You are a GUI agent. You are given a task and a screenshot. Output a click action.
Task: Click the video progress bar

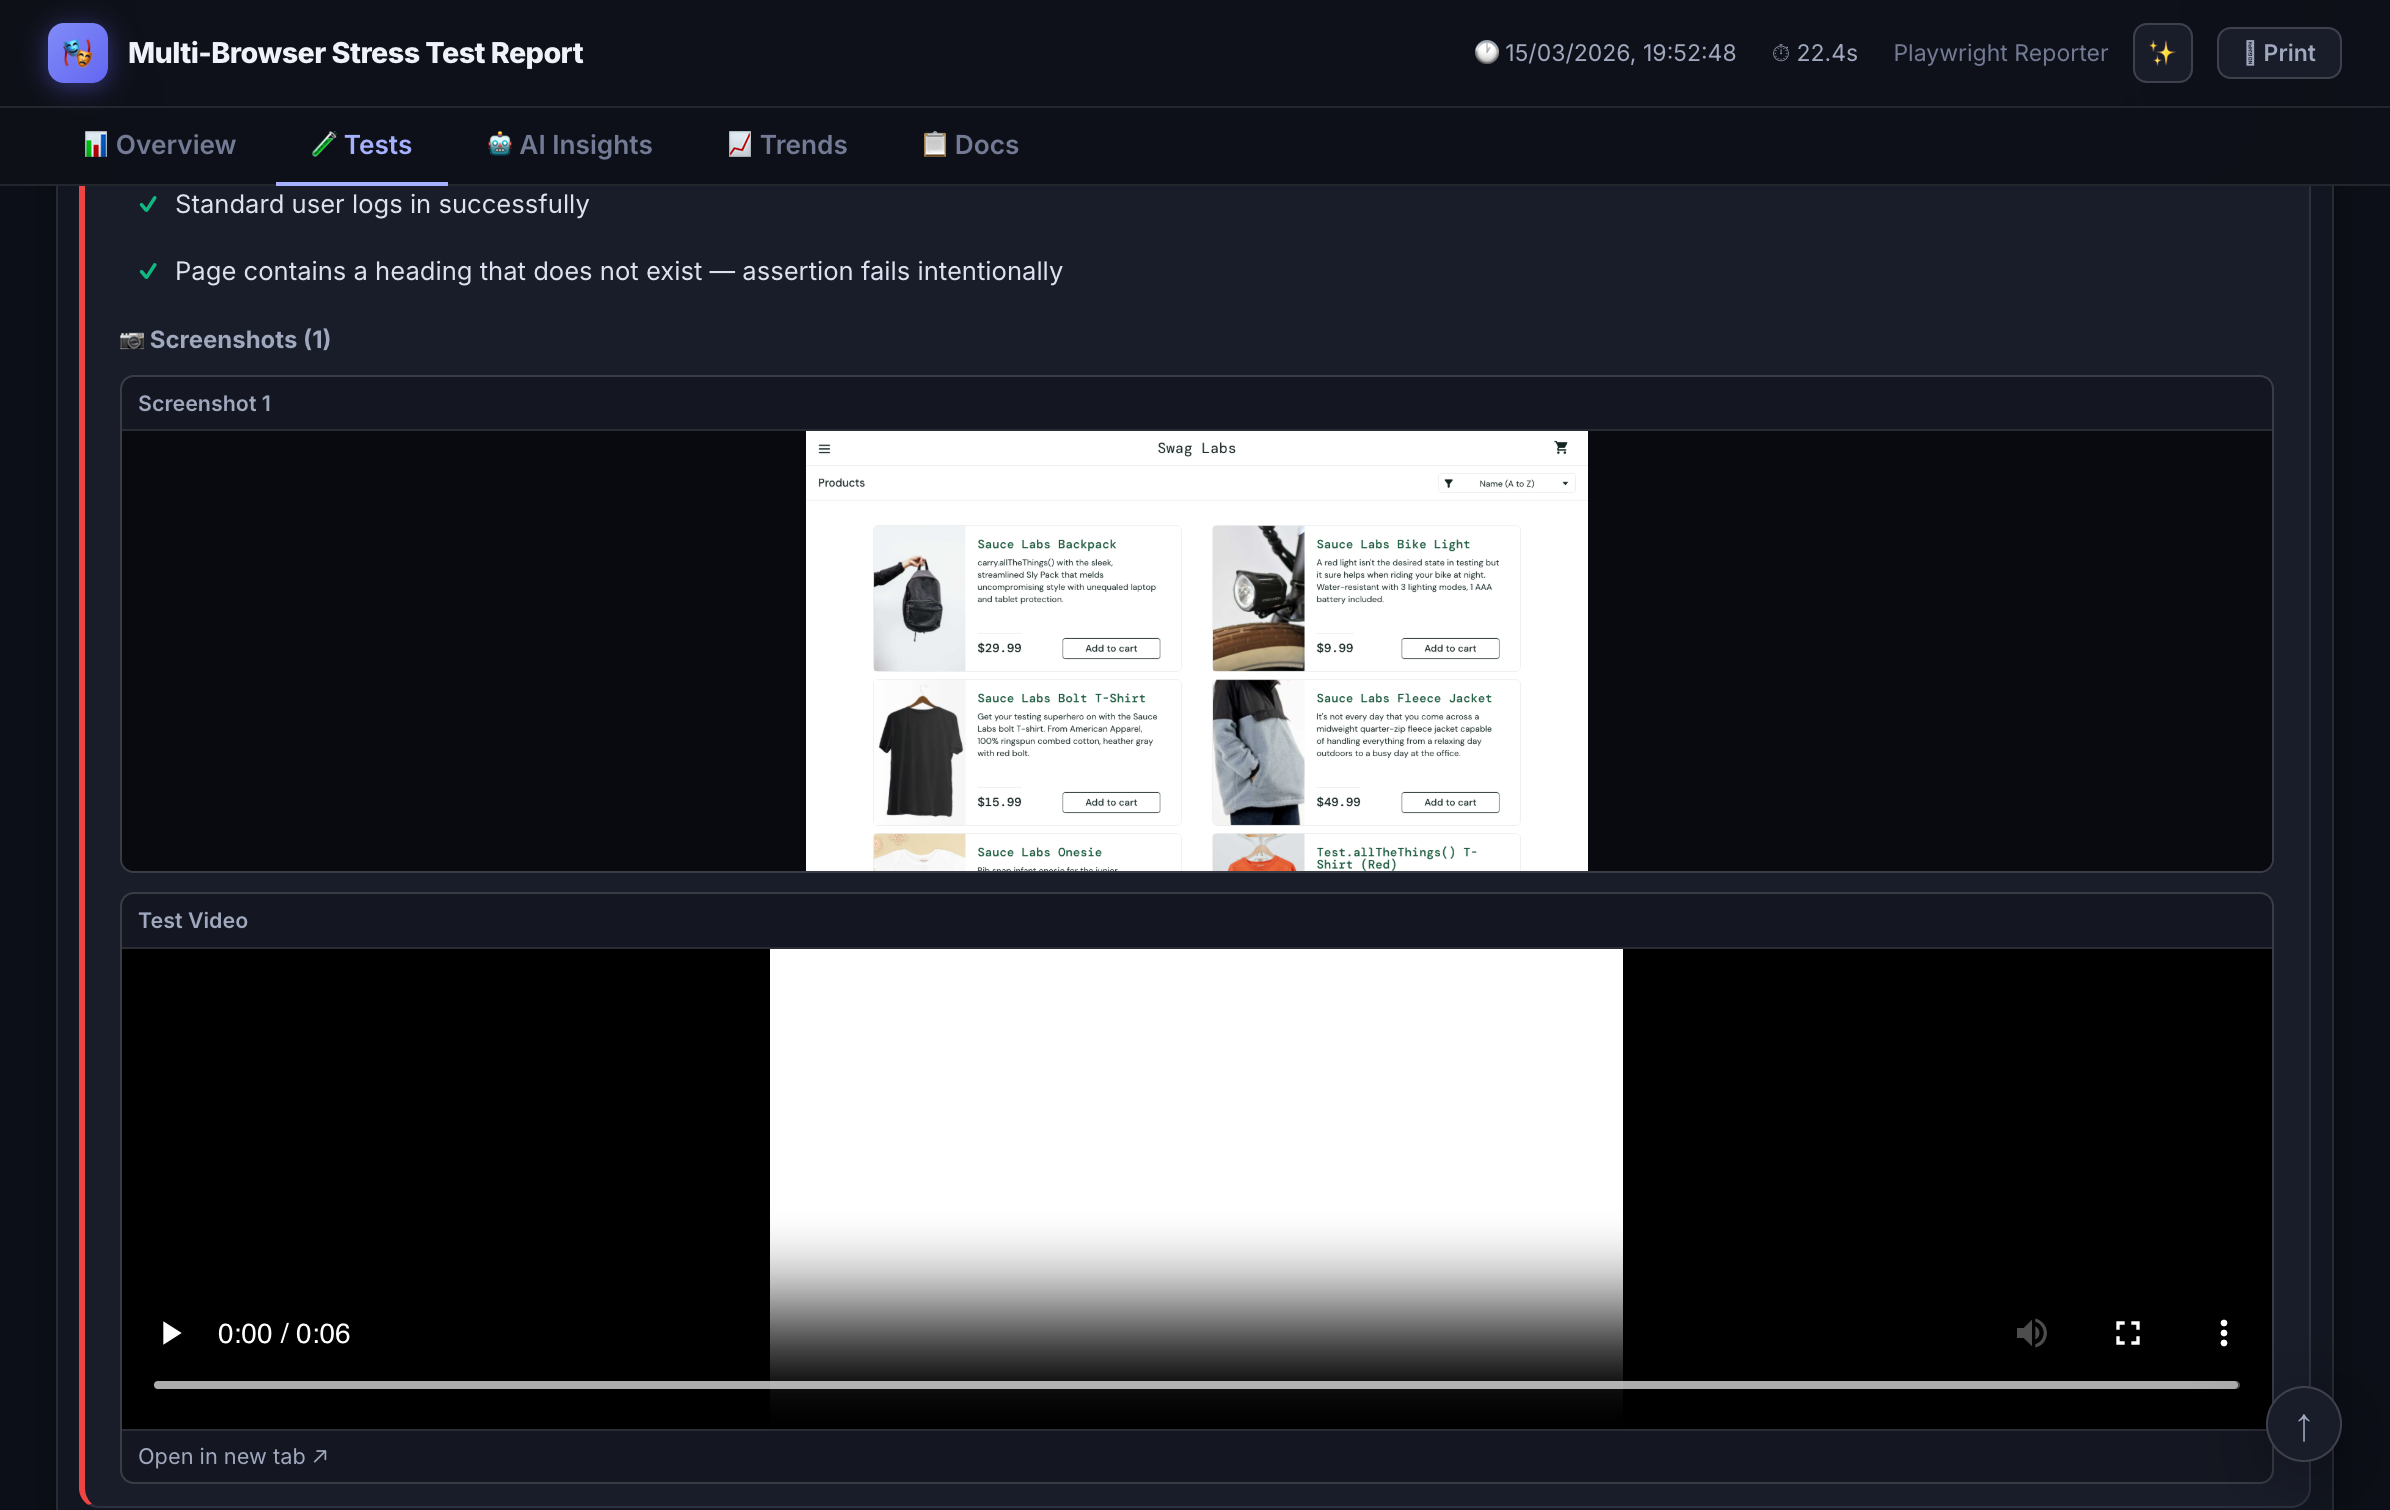(1196, 1385)
